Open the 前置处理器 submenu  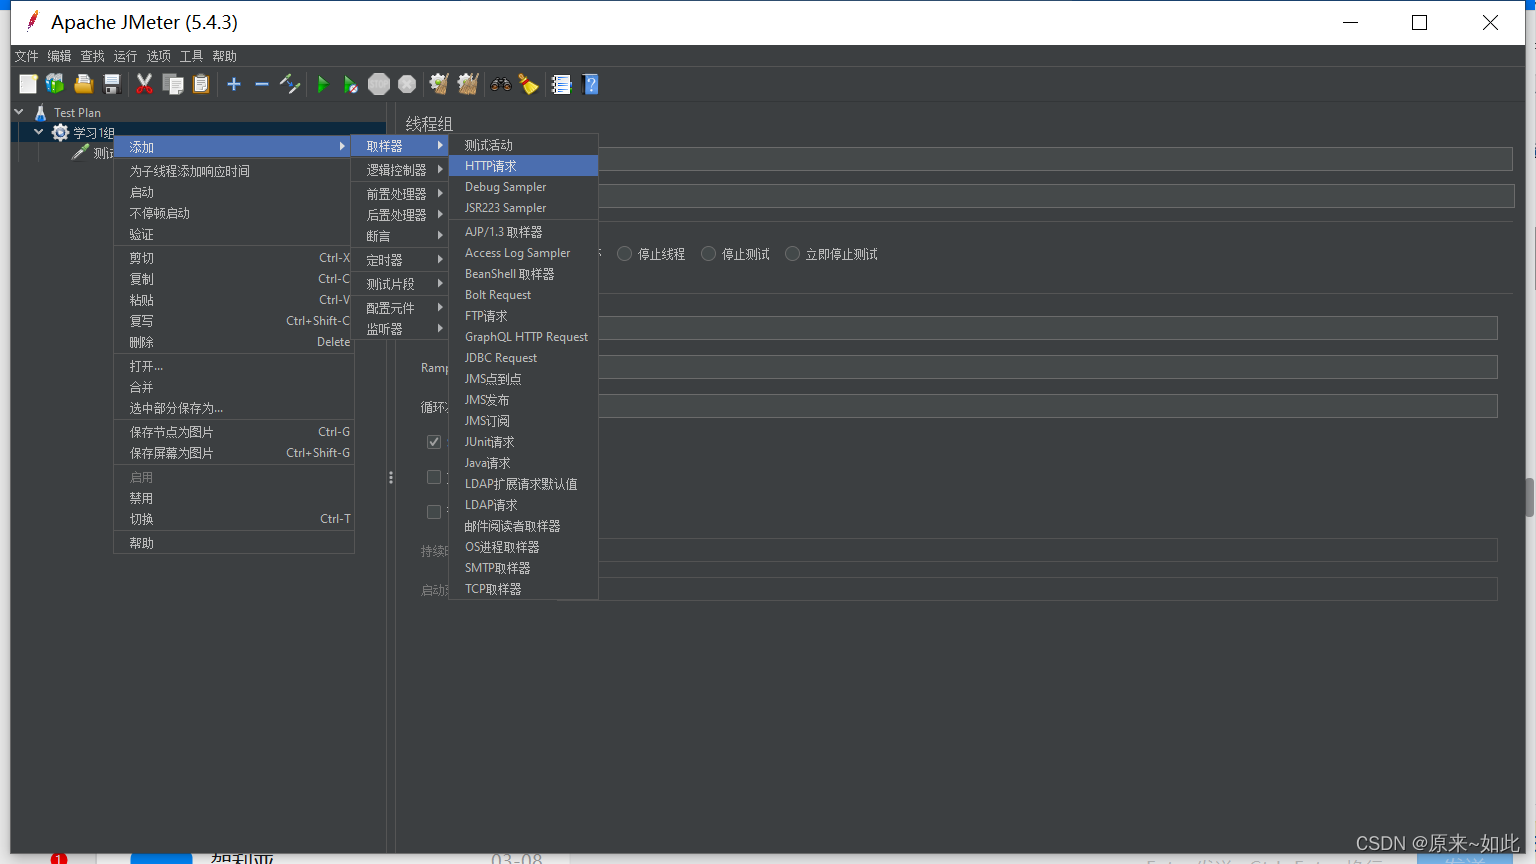coord(400,193)
